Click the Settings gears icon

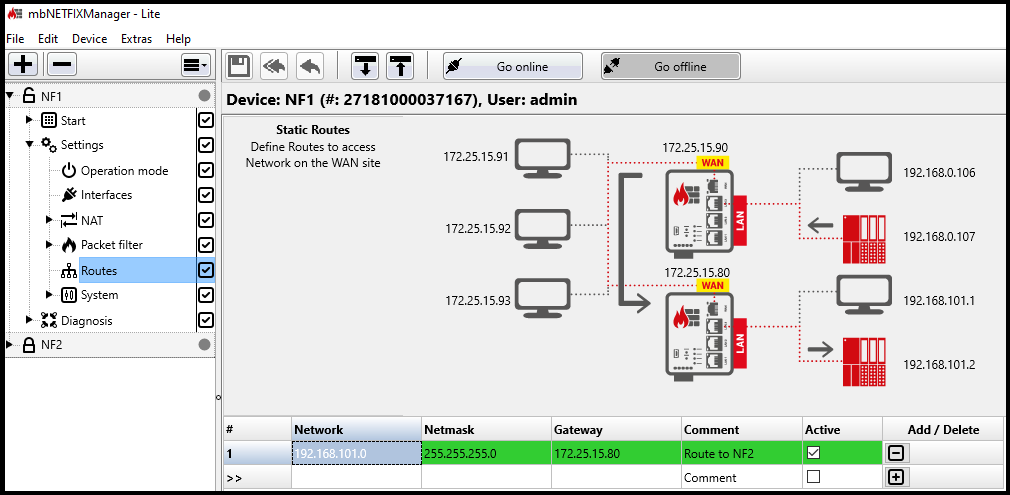(x=49, y=145)
